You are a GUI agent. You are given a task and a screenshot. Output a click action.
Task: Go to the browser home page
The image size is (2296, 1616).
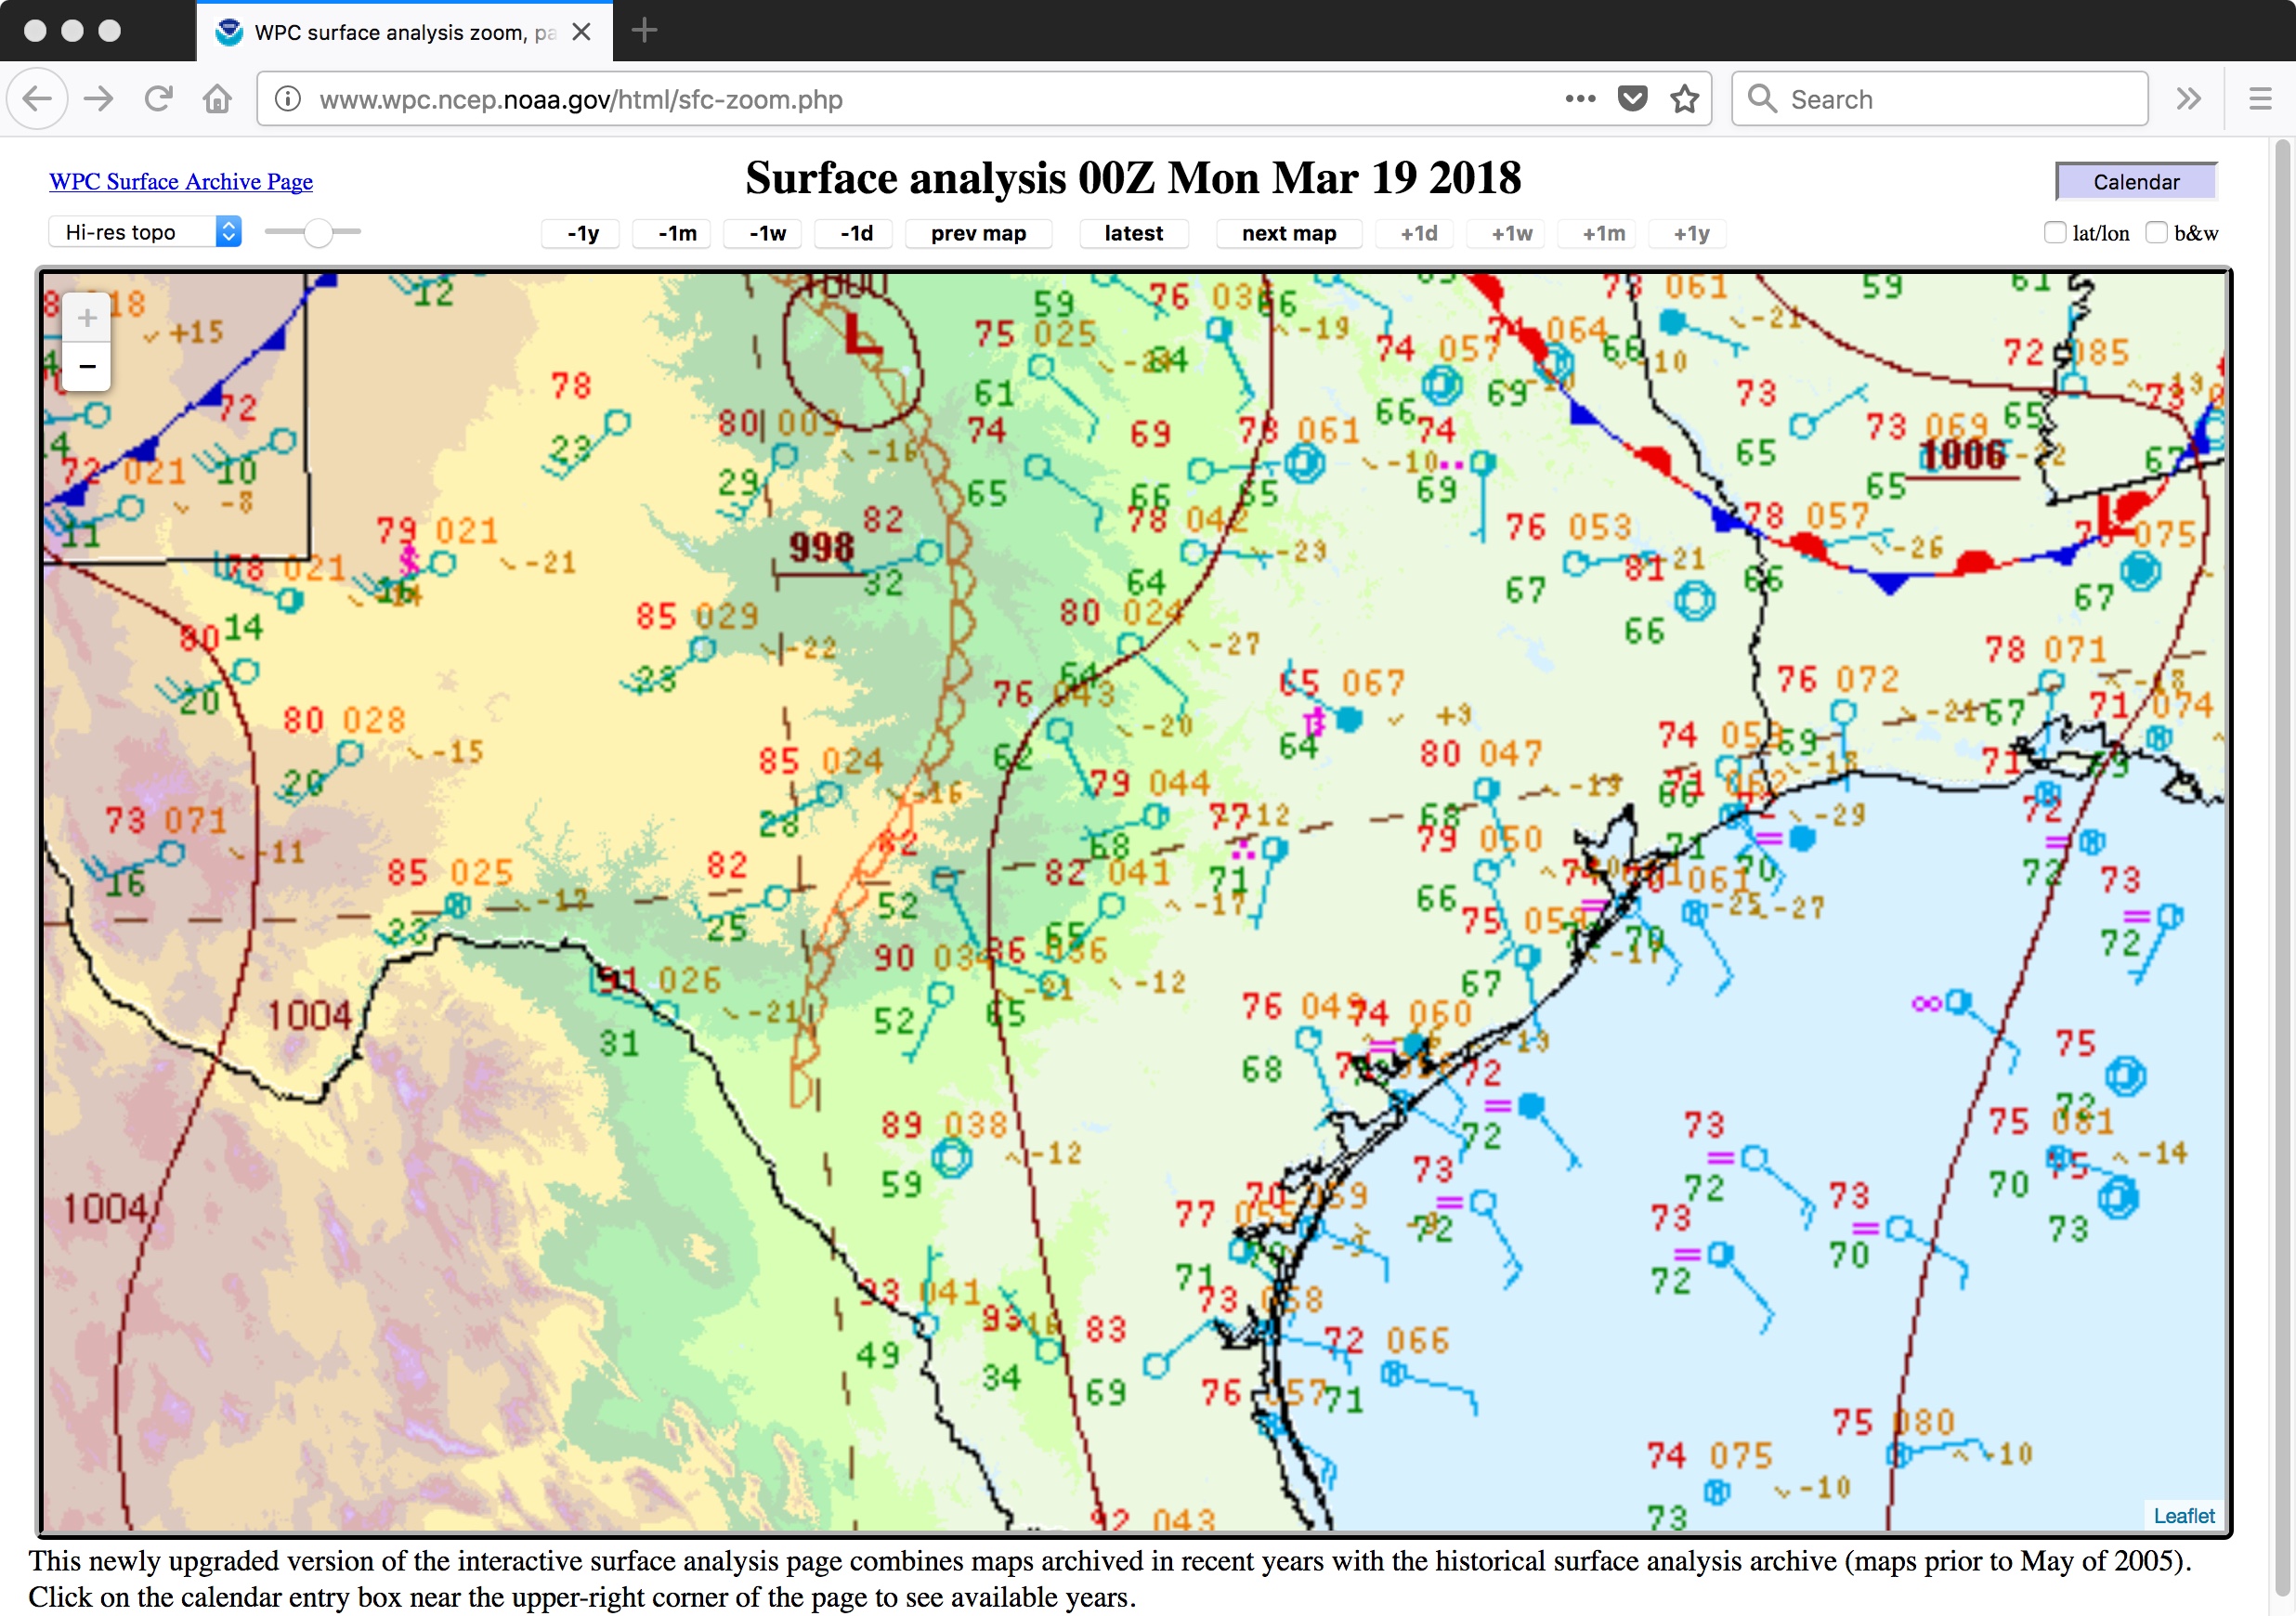[x=217, y=99]
